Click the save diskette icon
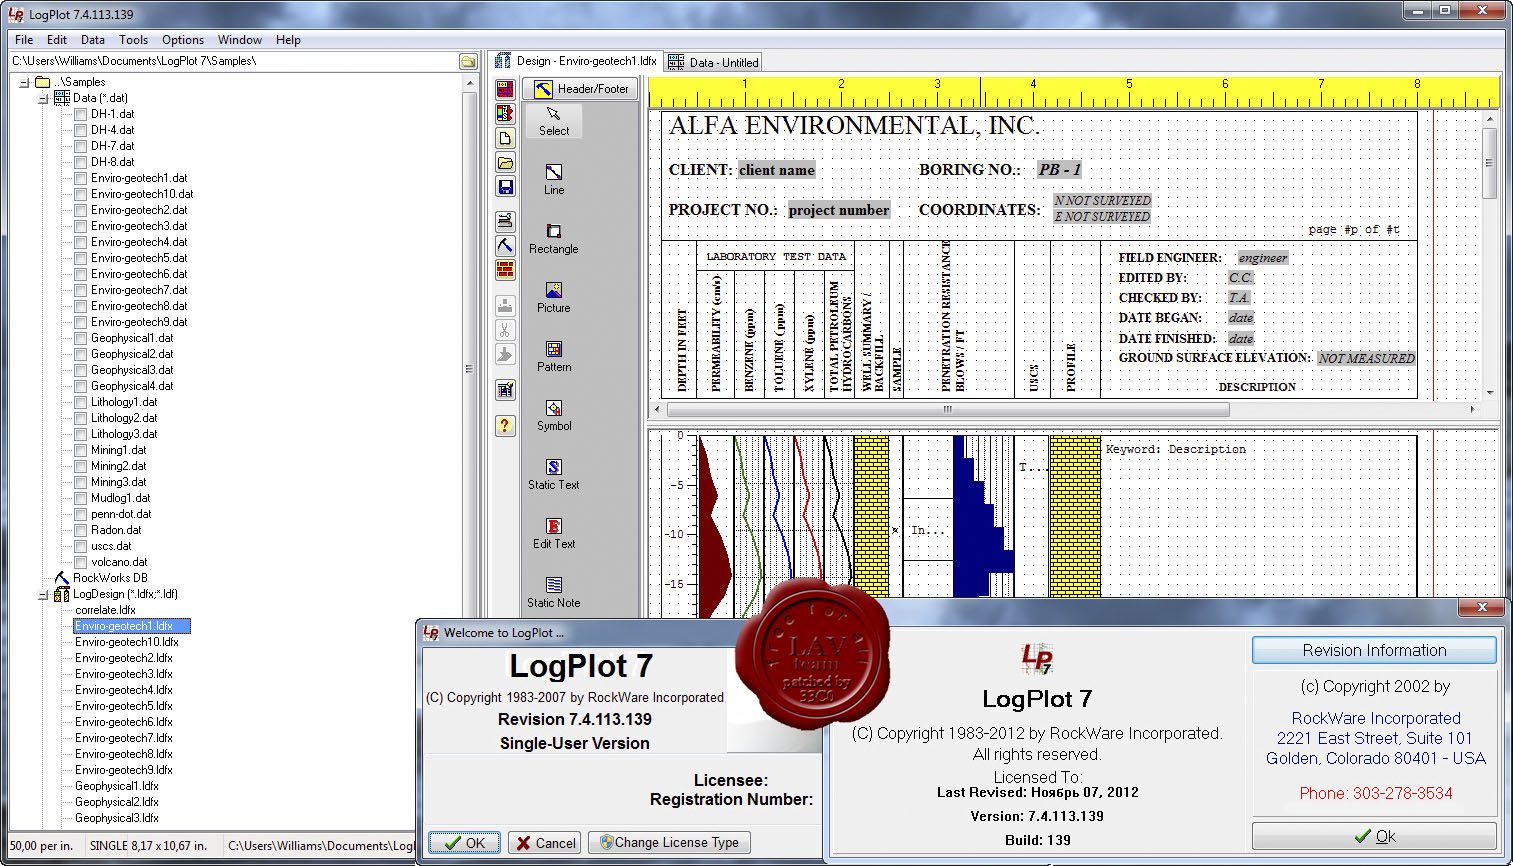The width and height of the screenshot is (1513, 866). [x=505, y=187]
